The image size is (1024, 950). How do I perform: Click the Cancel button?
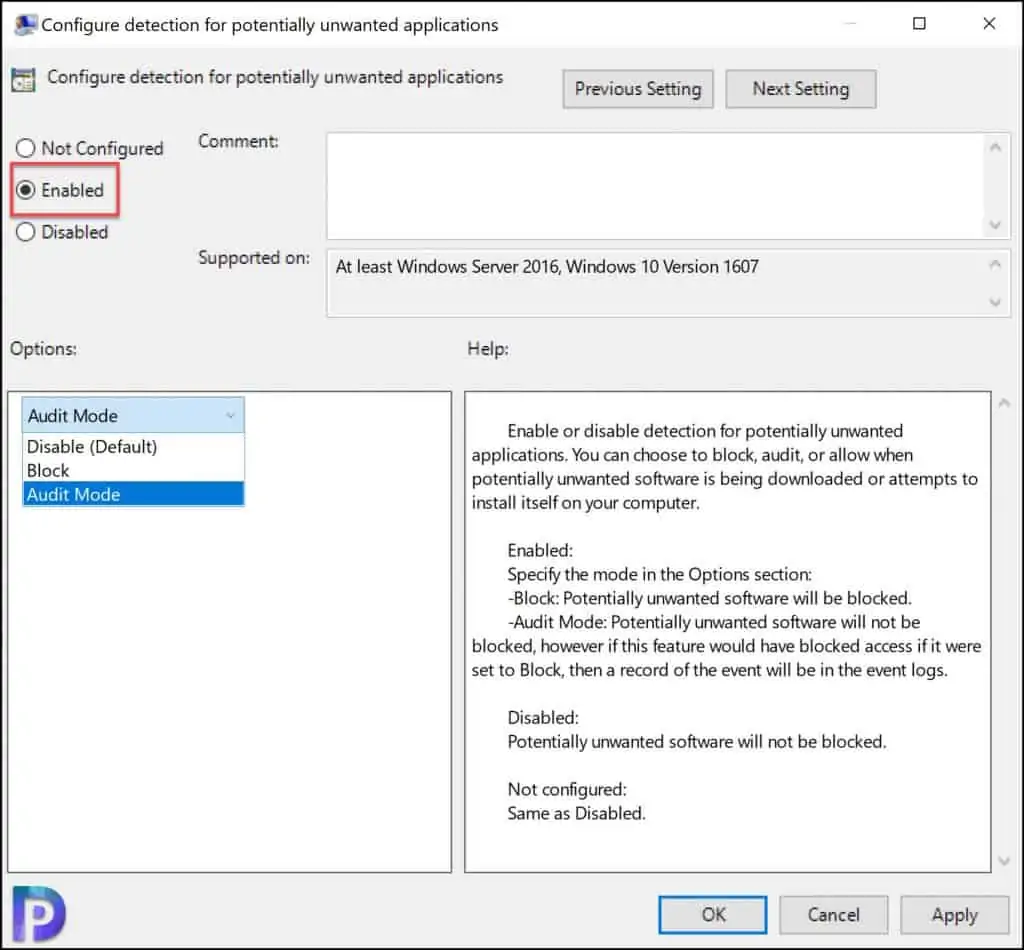[833, 914]
